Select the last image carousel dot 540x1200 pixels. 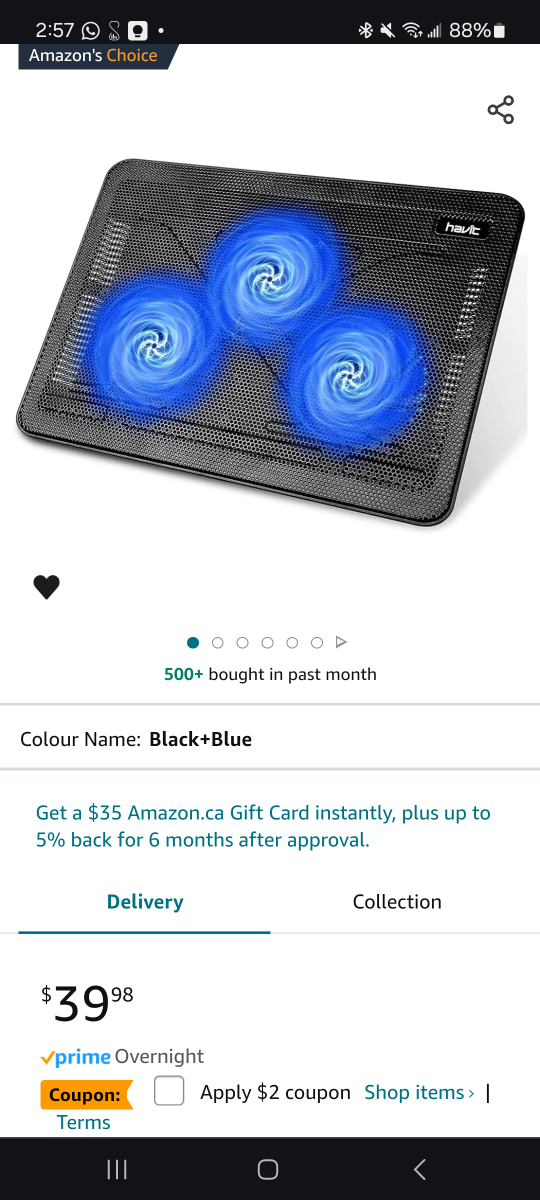click(317, 642)
